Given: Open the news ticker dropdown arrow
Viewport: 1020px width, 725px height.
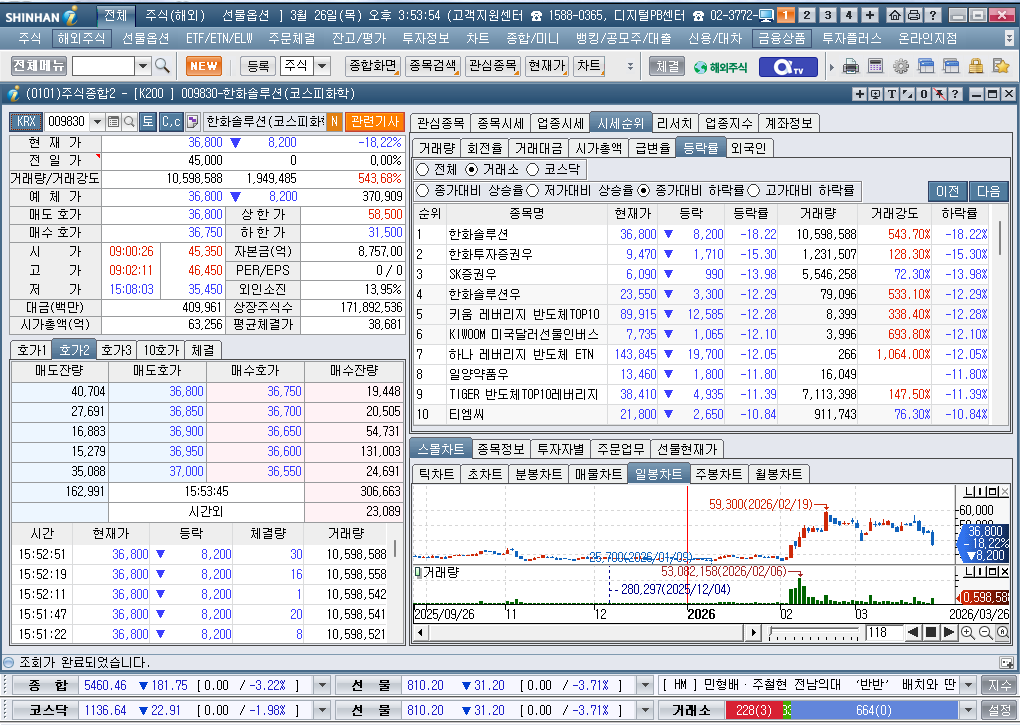Looking at the screenshot, I should click(x=969, y=685).
